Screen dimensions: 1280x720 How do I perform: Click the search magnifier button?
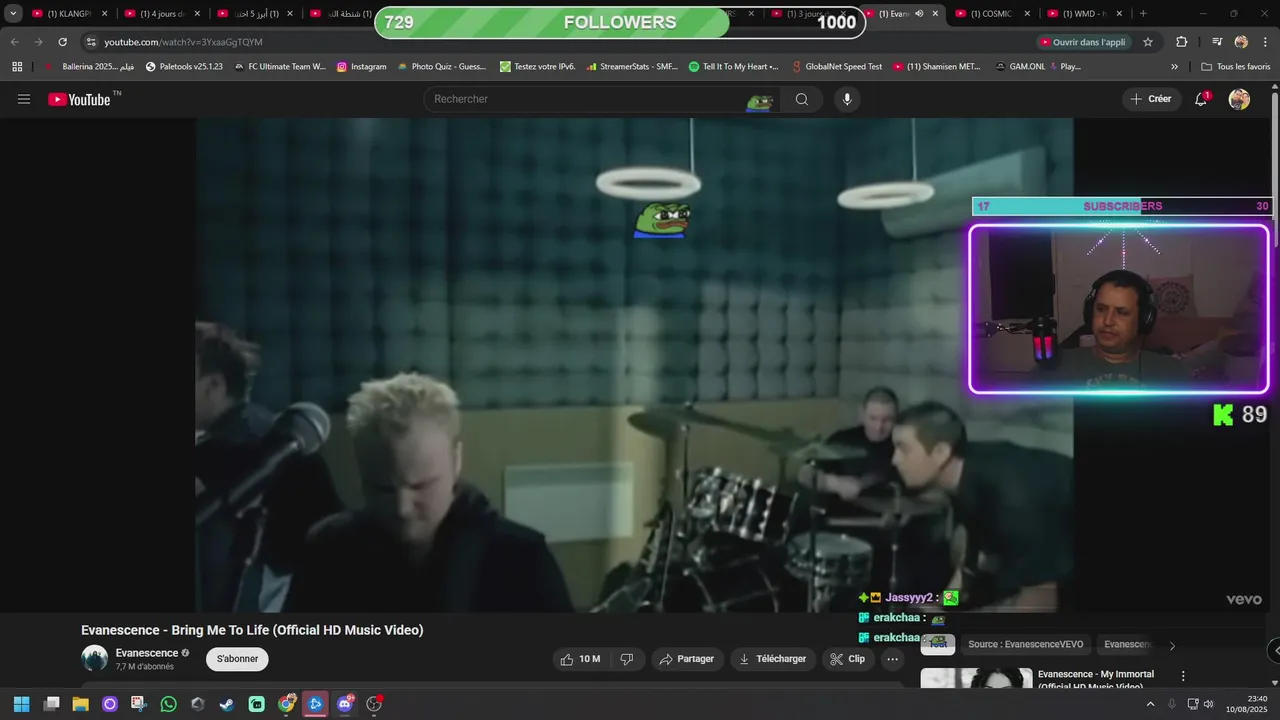(802, 99)
